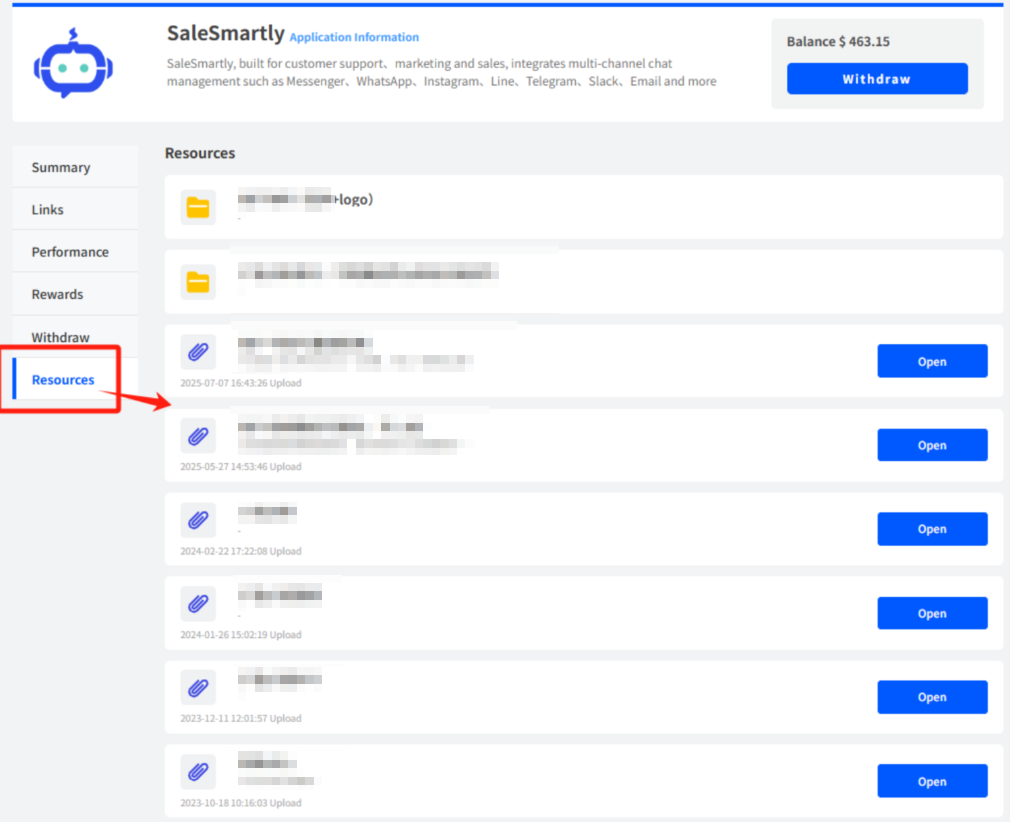Screen dimensions: 1010x822
Task: Open the Application Information link
Action: 354,37
